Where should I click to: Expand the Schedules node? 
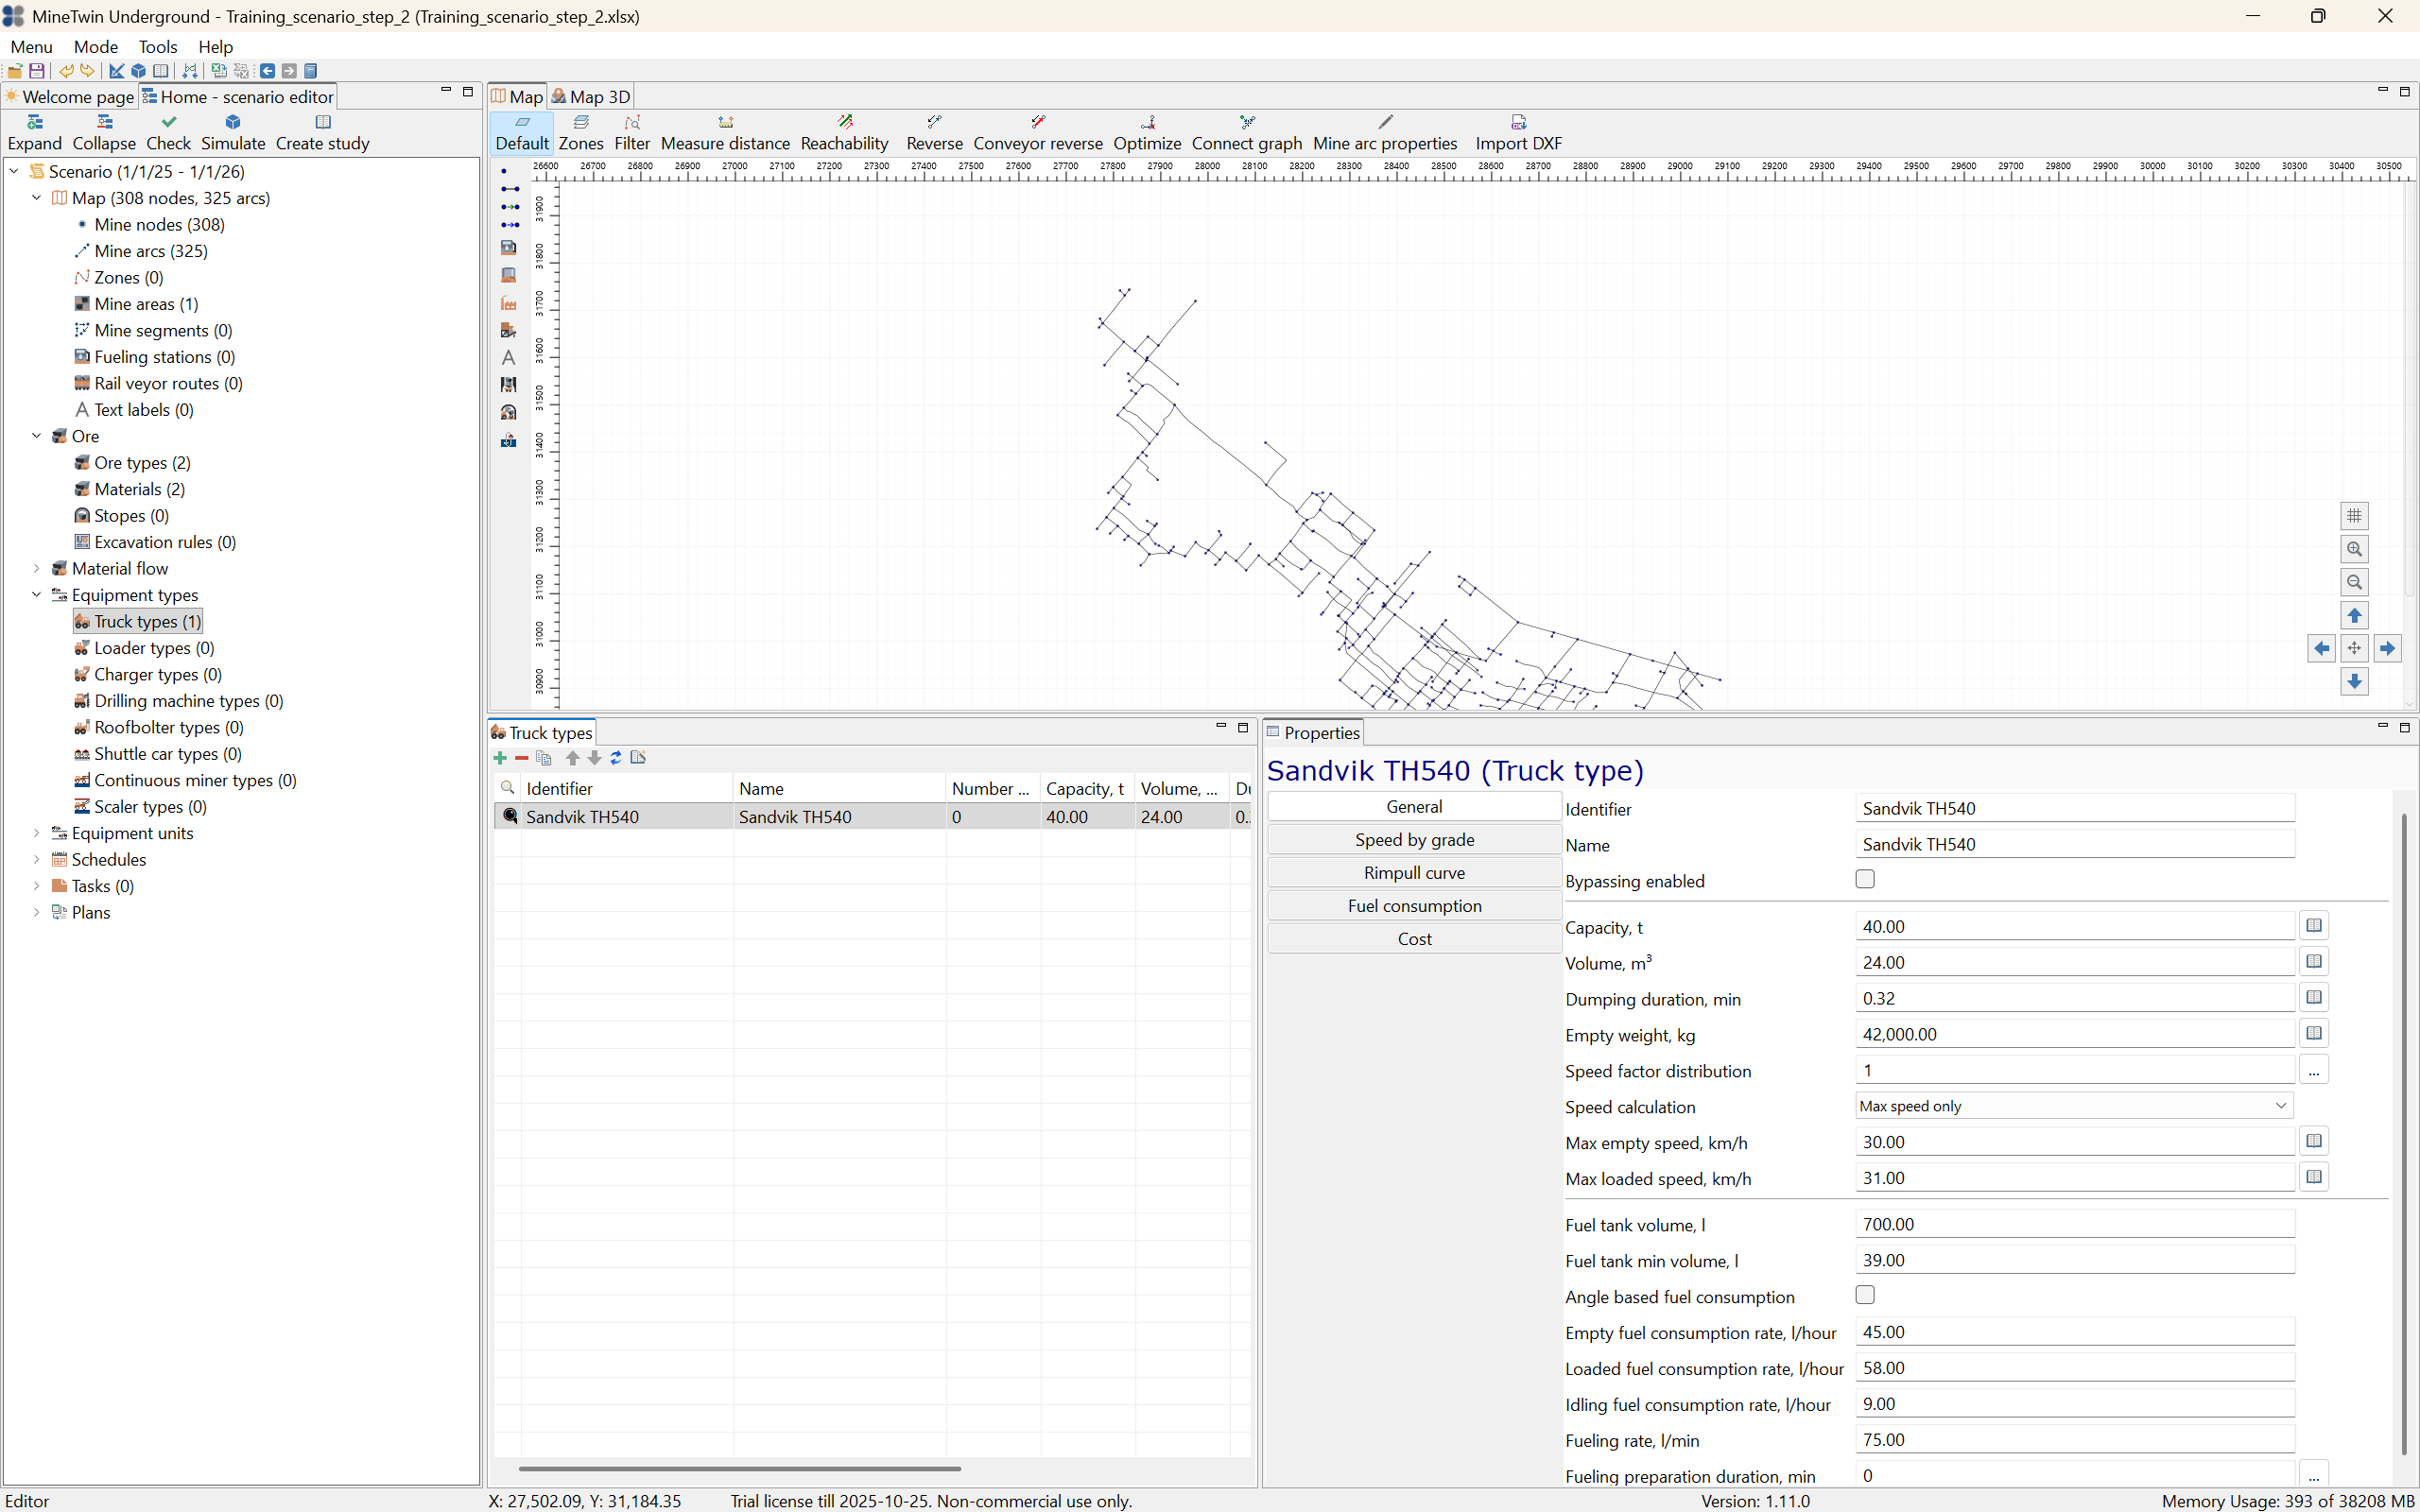[37, 860]
